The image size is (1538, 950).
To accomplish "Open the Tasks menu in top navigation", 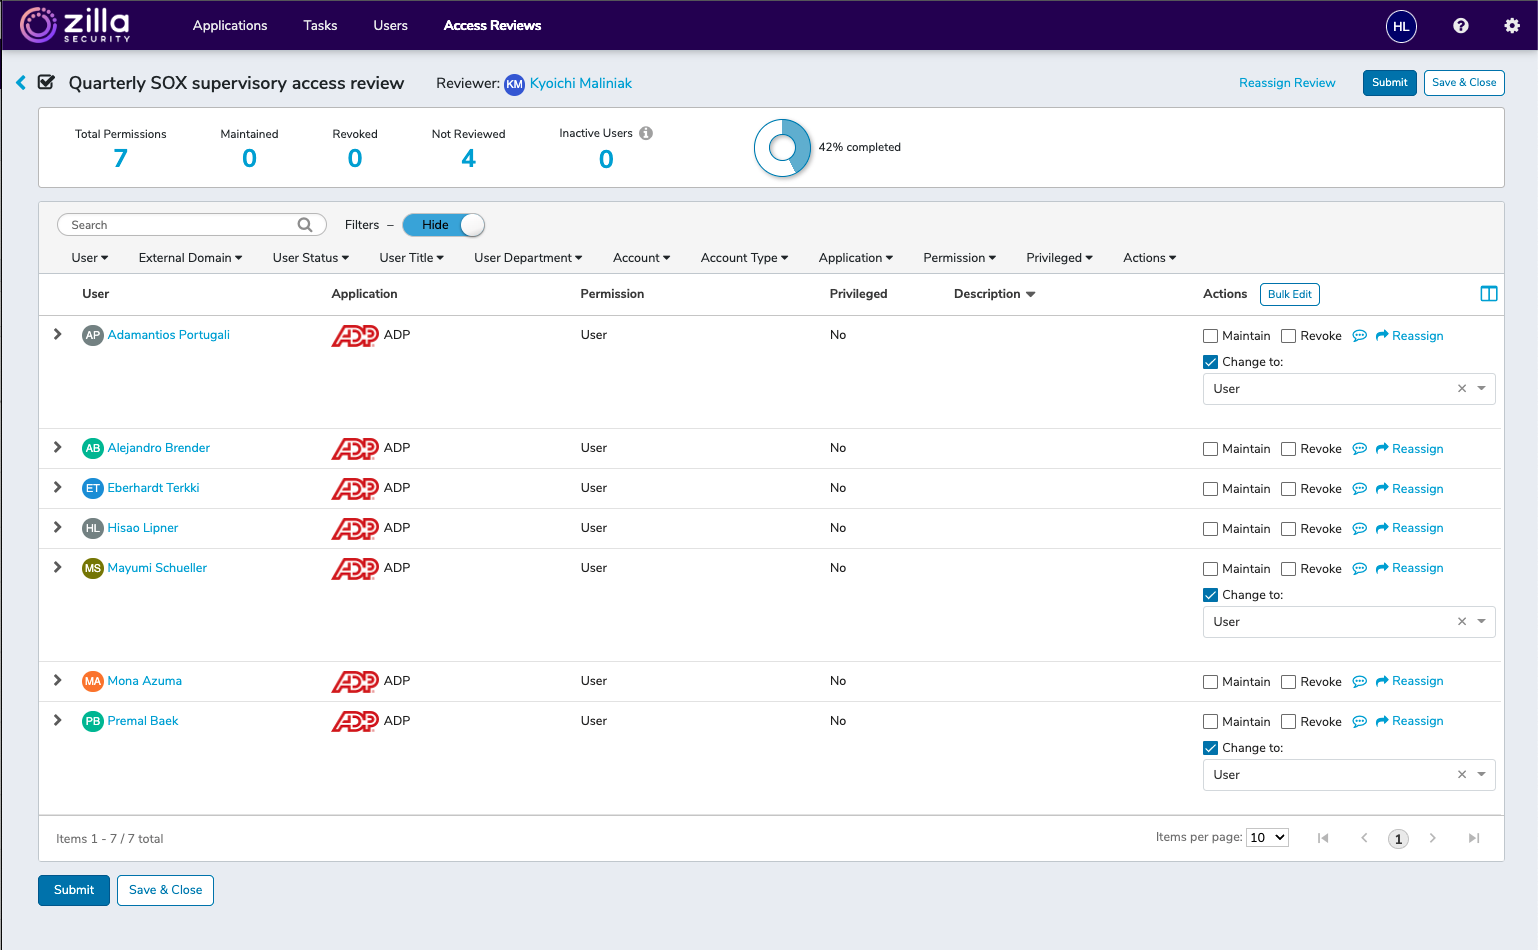I will [x=320, y=25].
